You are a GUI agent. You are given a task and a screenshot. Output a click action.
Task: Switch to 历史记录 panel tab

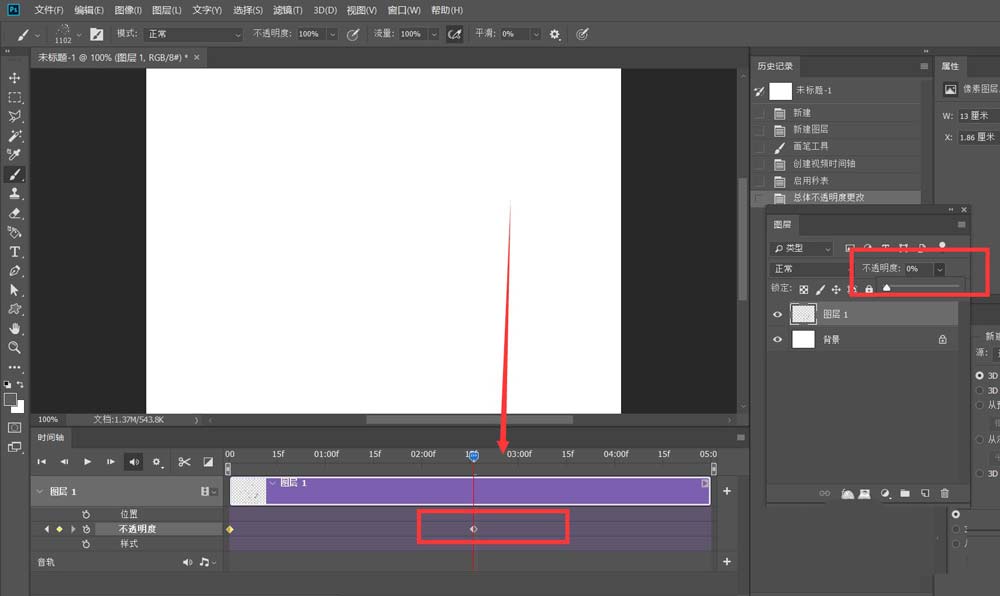click(x=775, y=66)
